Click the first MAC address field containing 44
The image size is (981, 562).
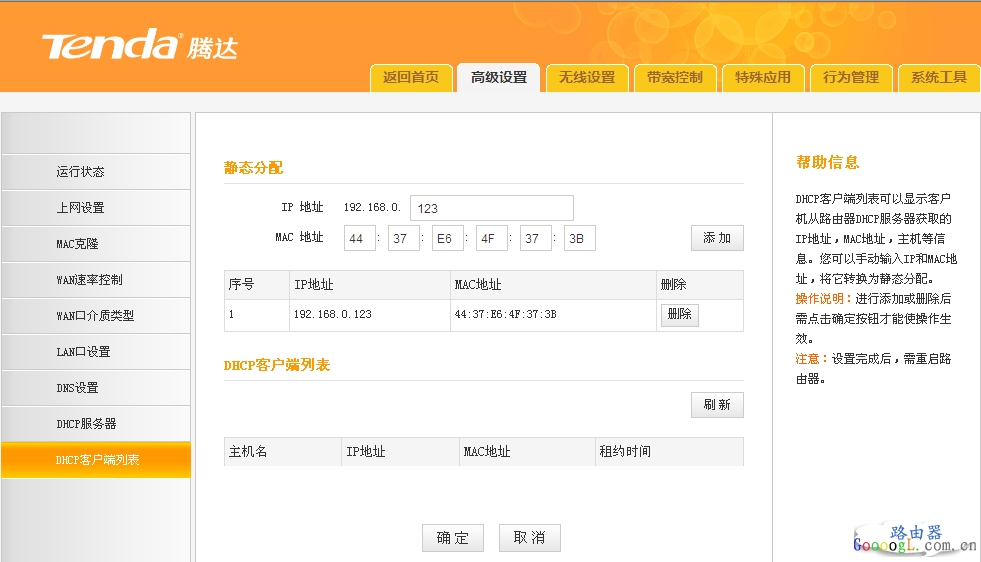click(x=360, y=239)
